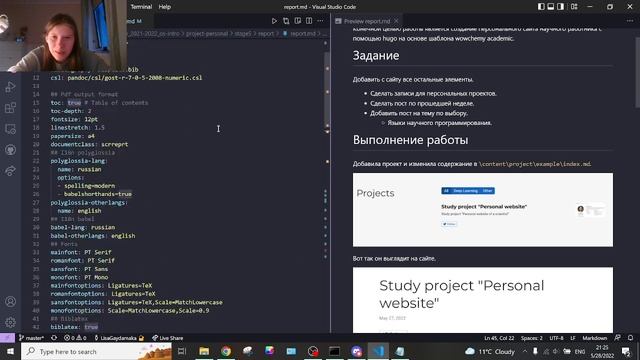Screen dimensions: 640x360
Task: Open the Run and Debug view
Action: tap(10, 87)
